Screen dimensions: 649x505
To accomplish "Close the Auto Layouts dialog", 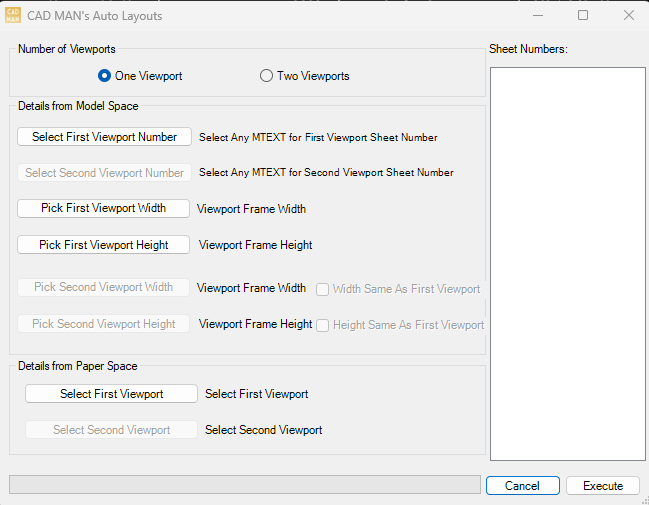I will 629,15.
